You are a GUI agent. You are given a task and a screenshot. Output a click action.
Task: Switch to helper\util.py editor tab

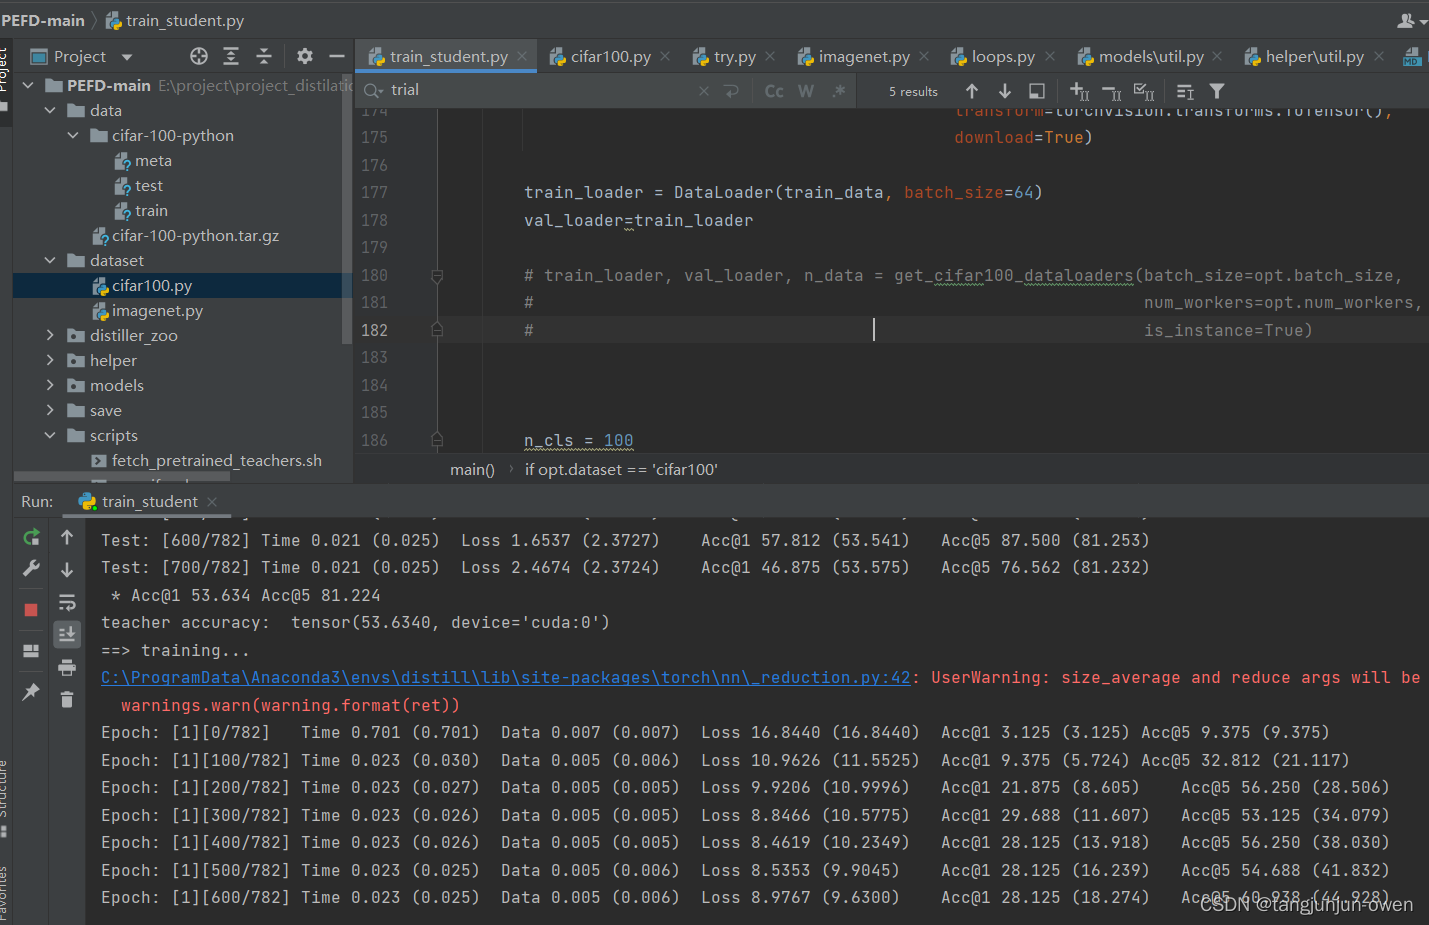point(1313,57)
